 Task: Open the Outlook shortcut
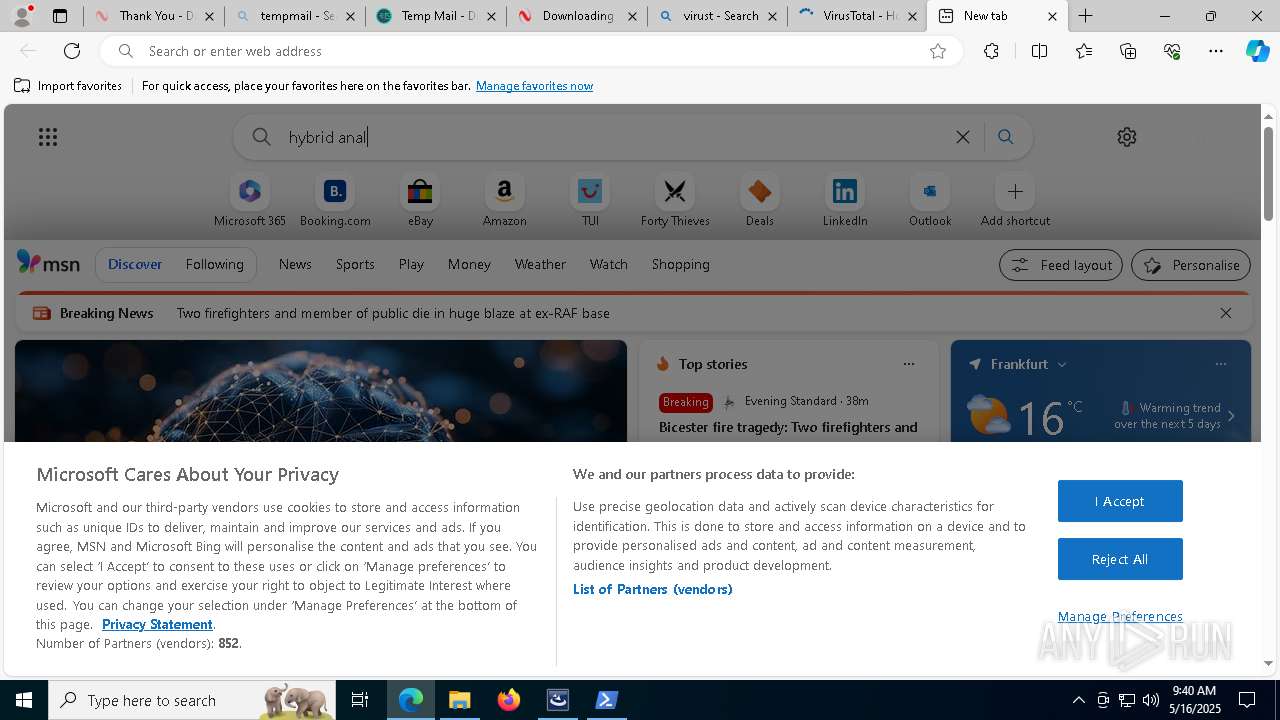930,201
